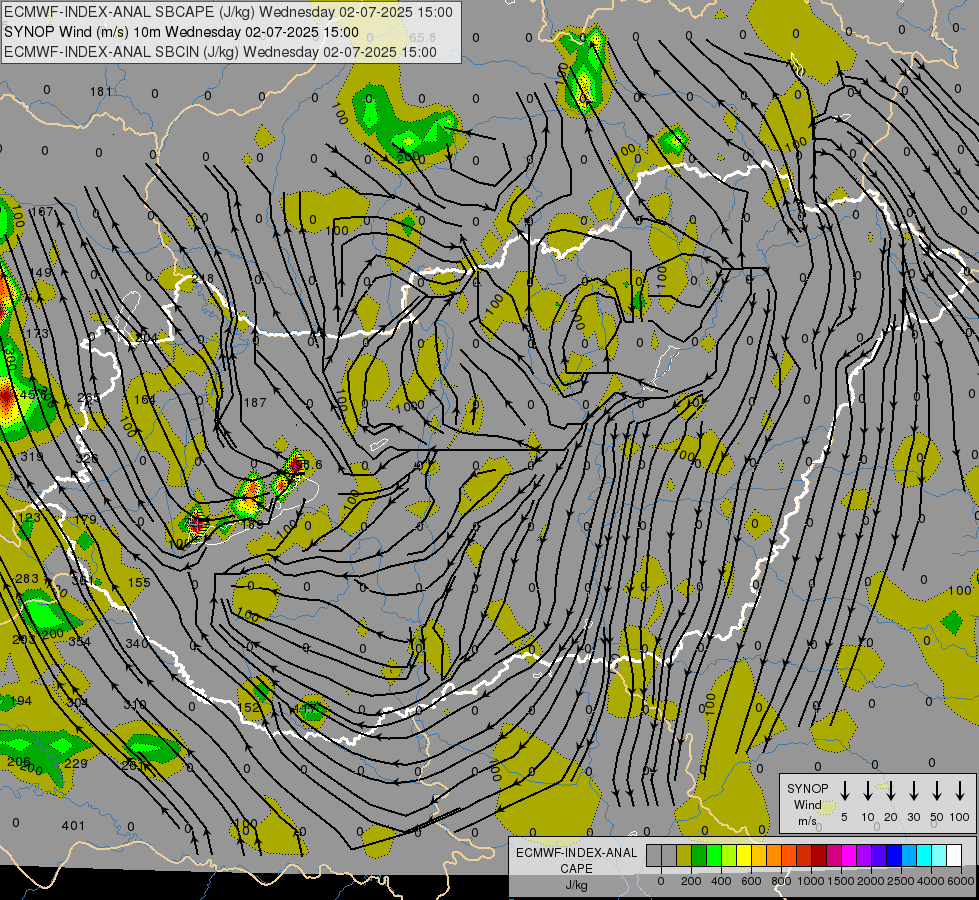Screen dimensions: 979x900
Task: Pick the dark red CAPE legend swatch
Action: pyautogui.click(x=819, y=855)
